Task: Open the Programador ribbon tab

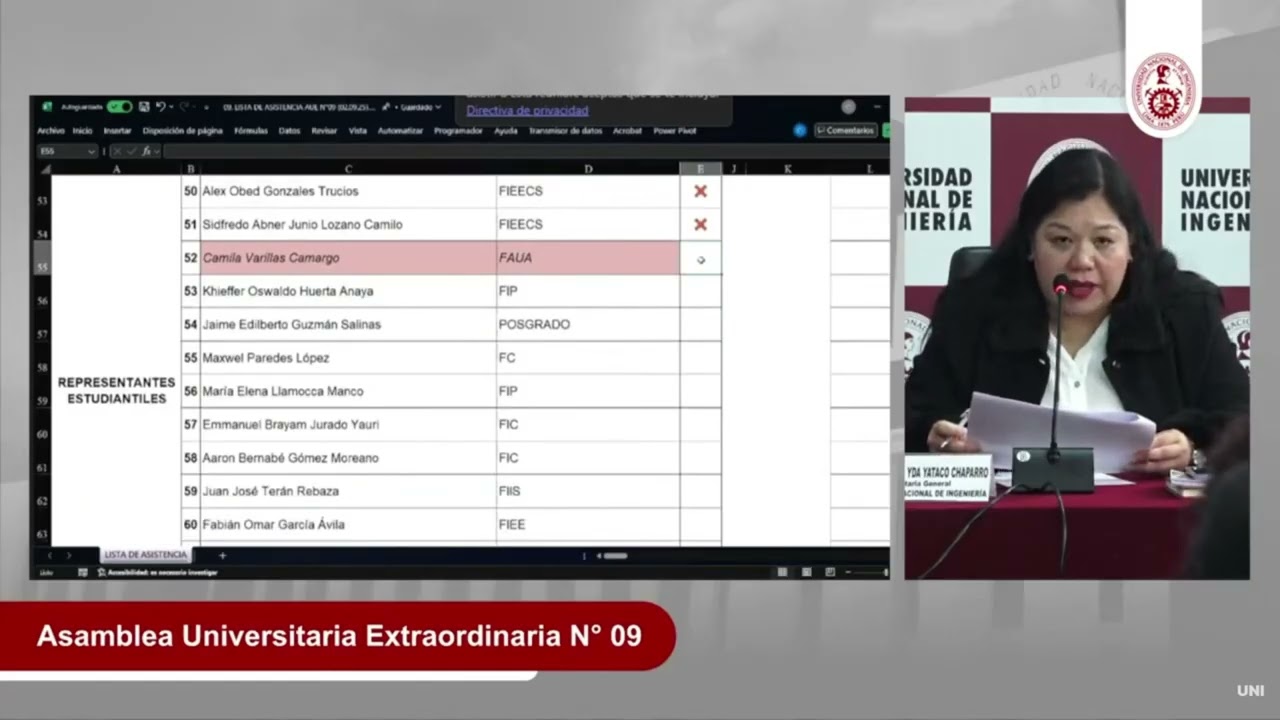Action: pos(458,131)
